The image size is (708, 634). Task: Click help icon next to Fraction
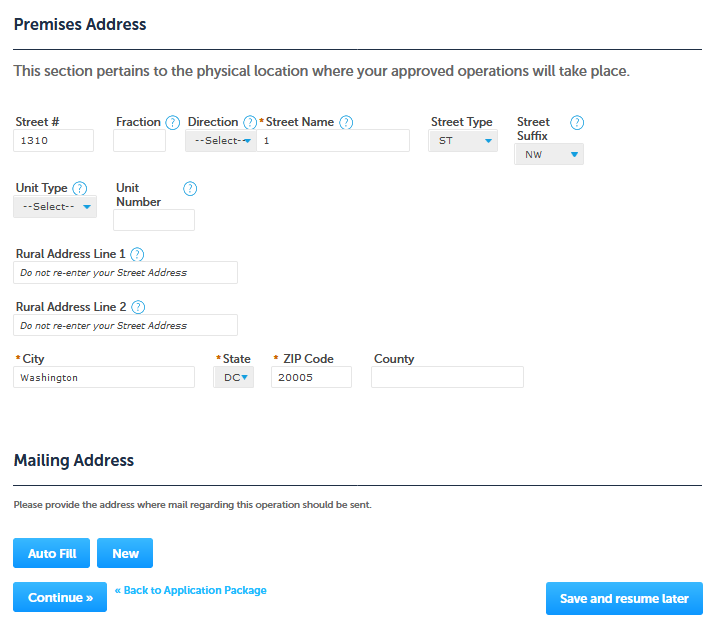point(172,123)
